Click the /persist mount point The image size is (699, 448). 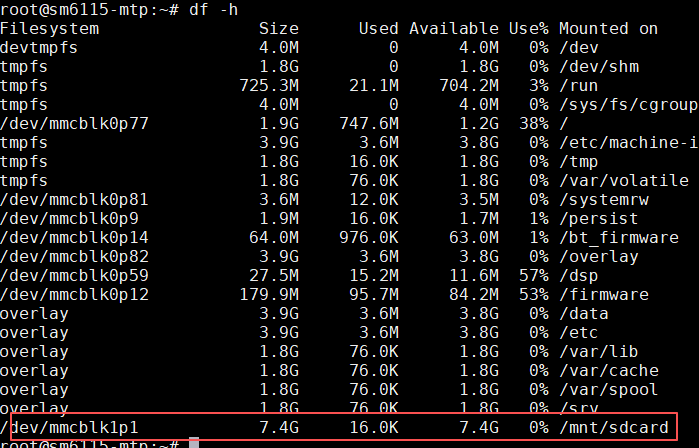tap(599, 219)
